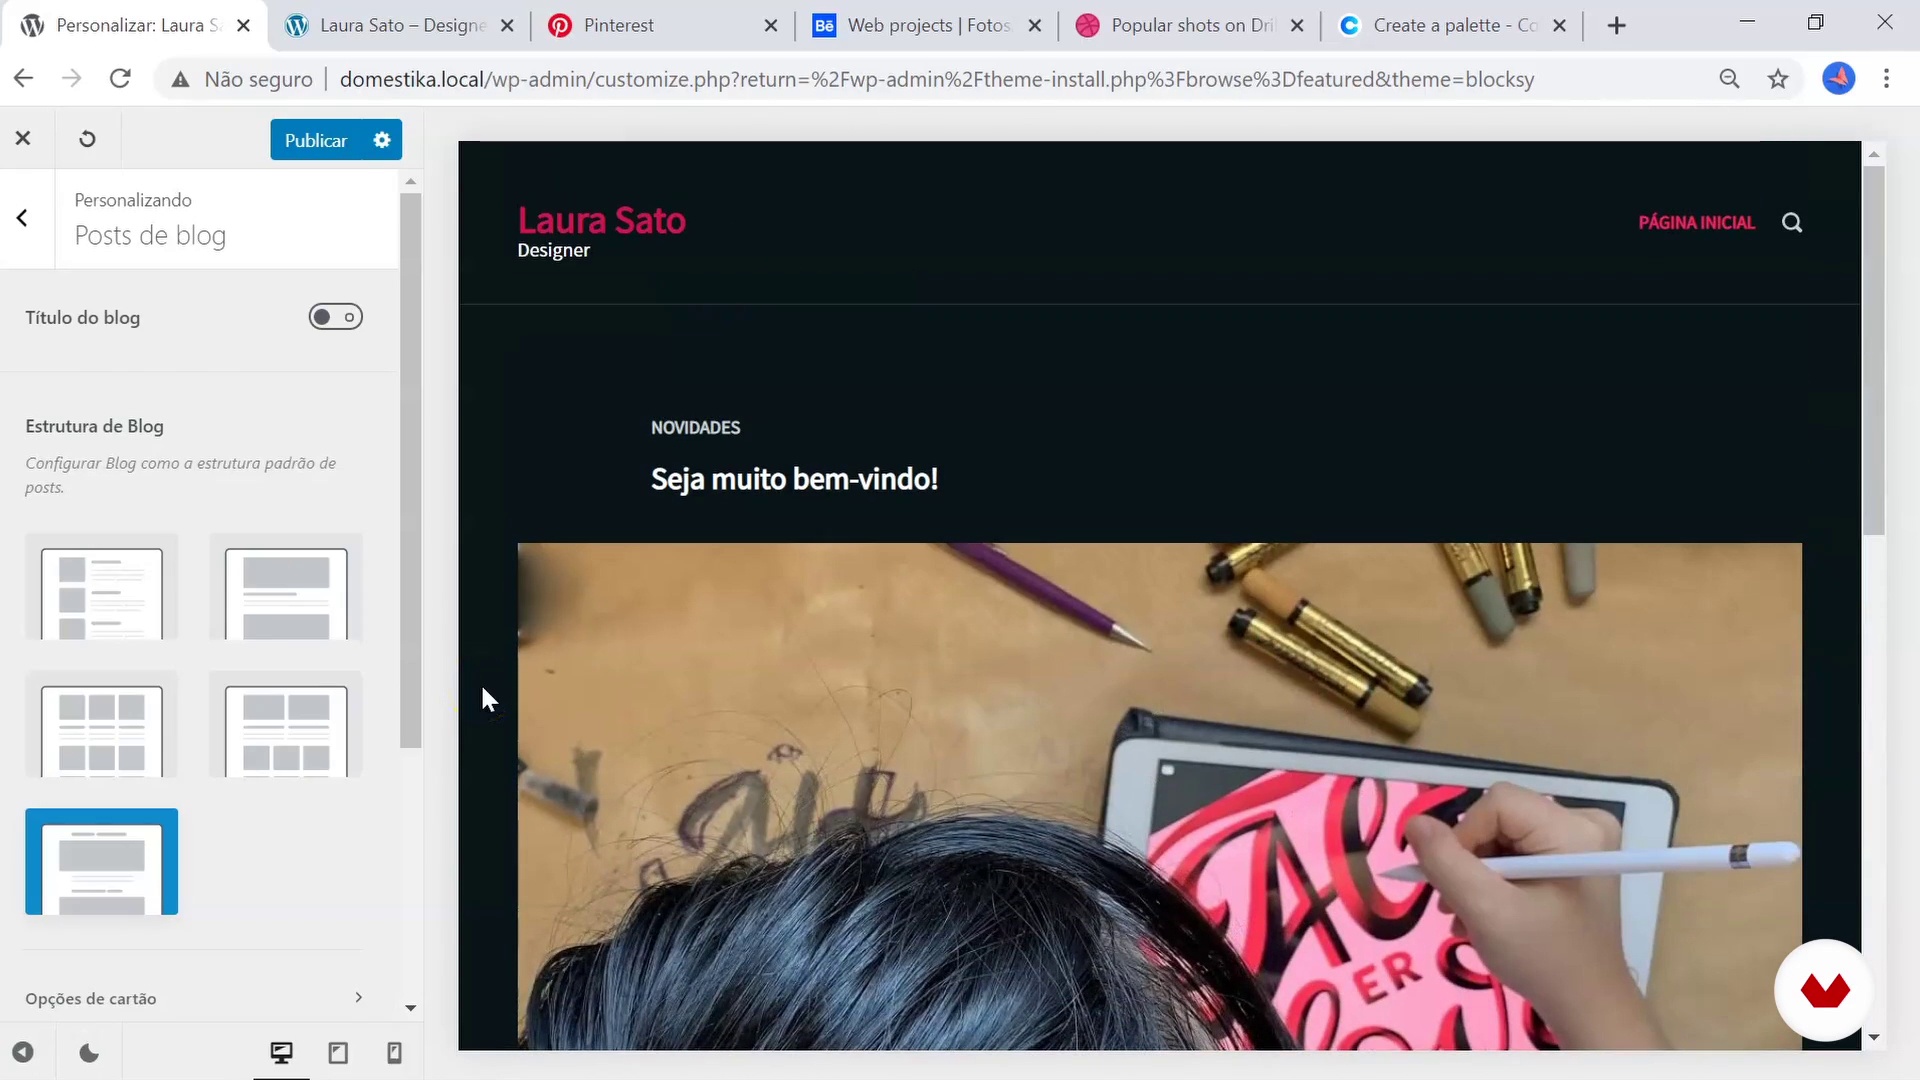The height and width of the screenshot is (1080, 1920).
Task: Go back from Posts de blog section
Action: tap(22, 218)
